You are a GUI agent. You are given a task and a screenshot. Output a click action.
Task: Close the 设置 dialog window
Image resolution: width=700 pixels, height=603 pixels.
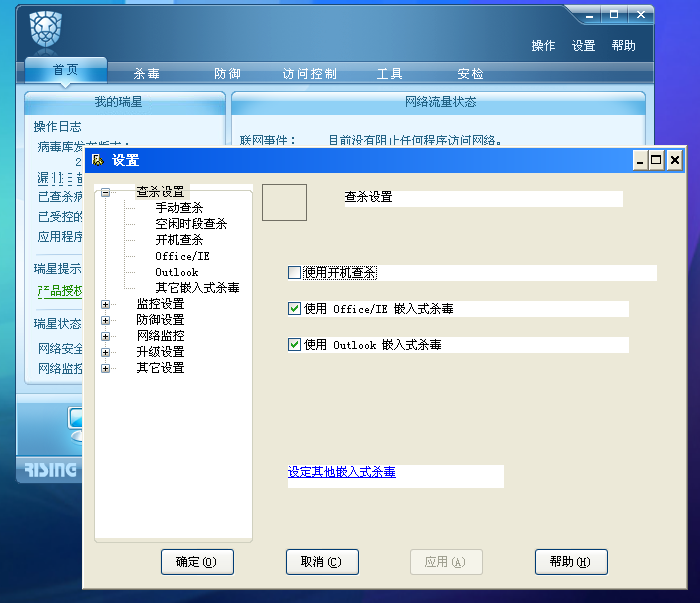(x=675, y=160)
